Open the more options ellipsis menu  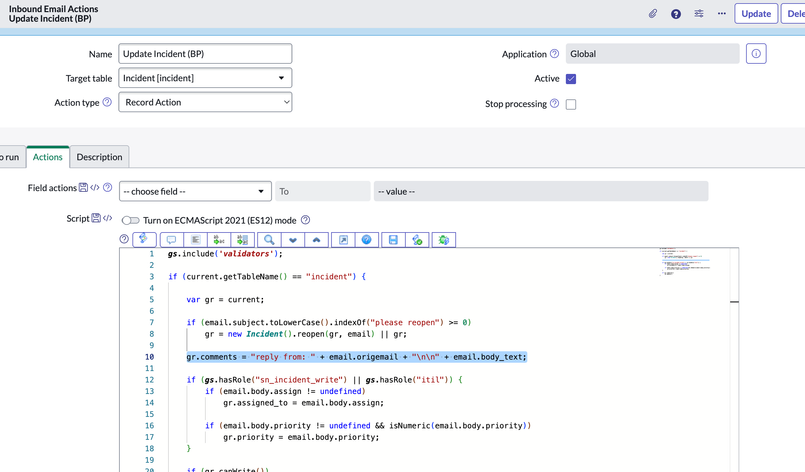(x=721, y=13)
